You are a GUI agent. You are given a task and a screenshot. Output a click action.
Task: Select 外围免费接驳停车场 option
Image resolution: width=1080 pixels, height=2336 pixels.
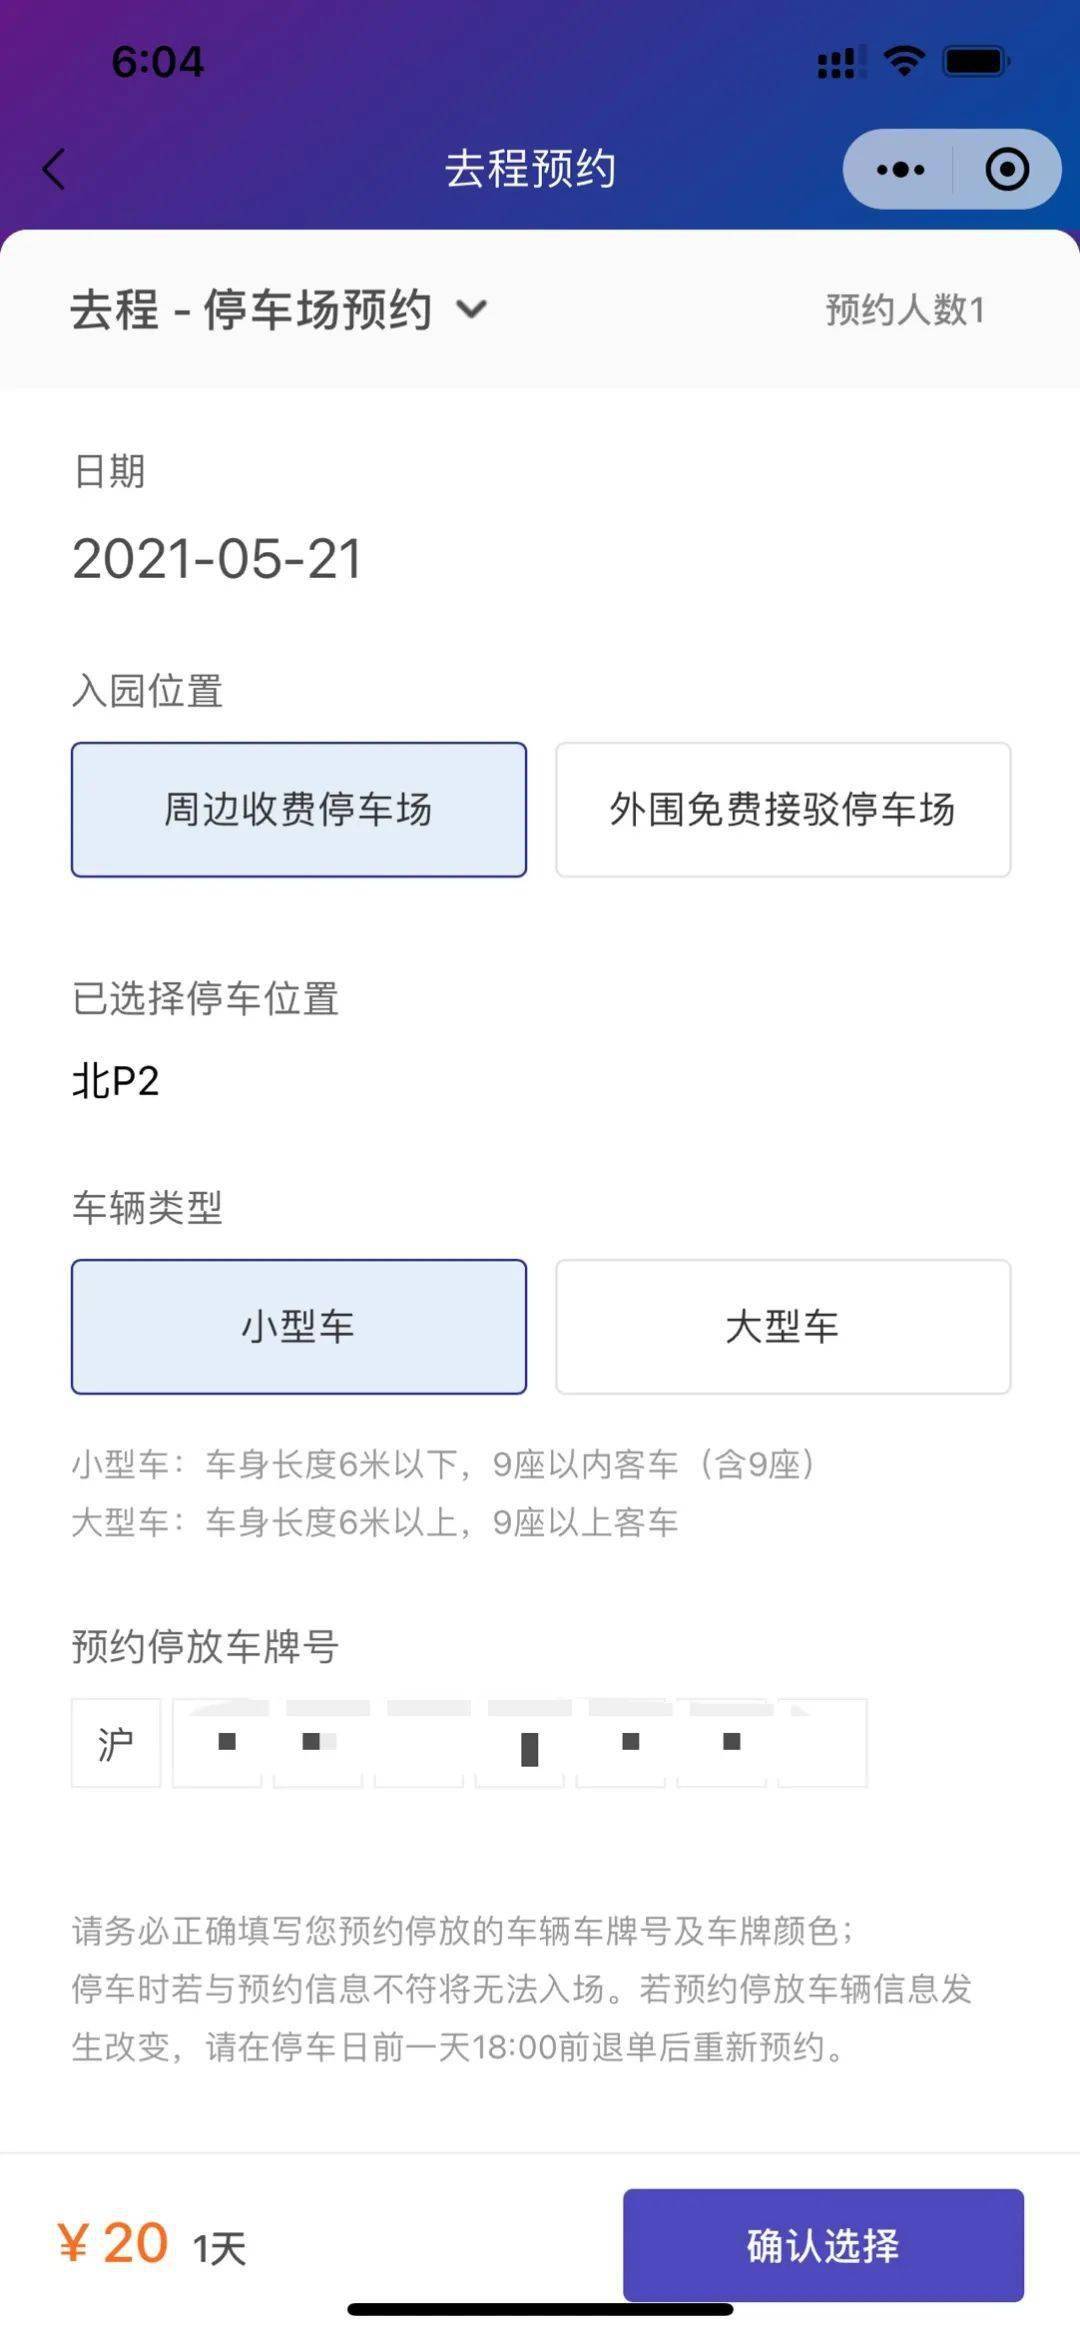pyautogui.click(x=782, y=809)
